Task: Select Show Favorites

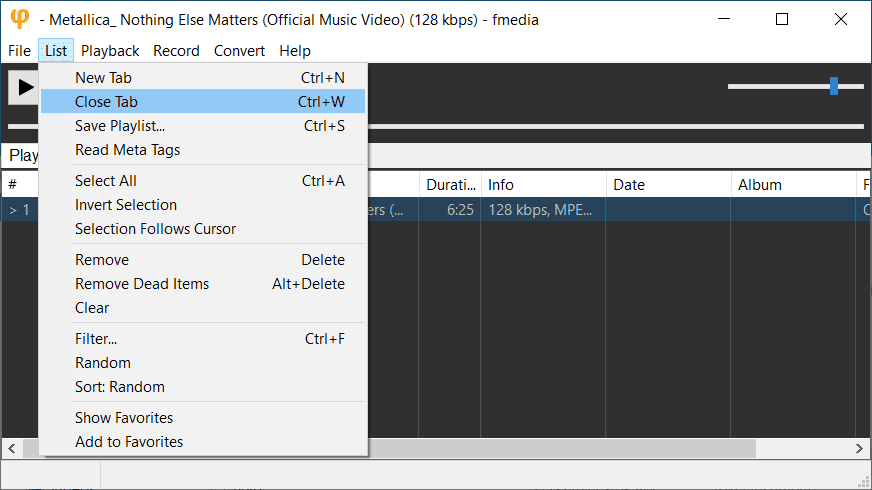Action: [203, 418]
